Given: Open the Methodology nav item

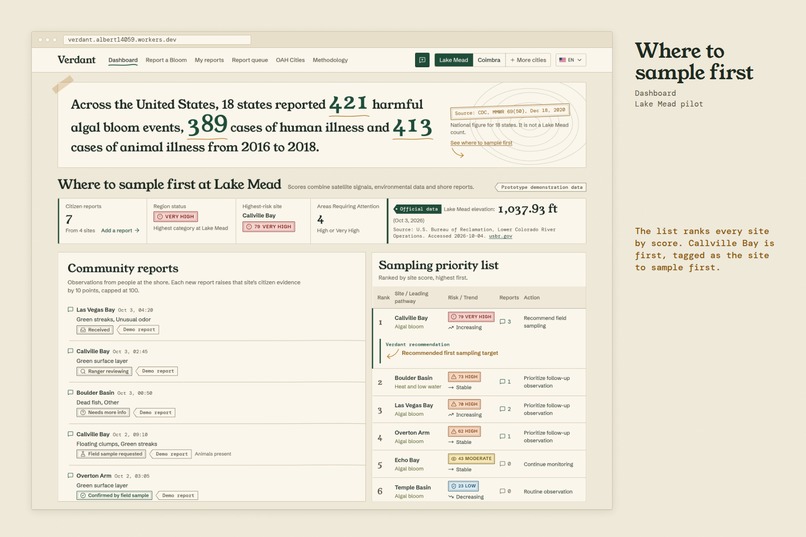Looking at the screenshot, I should pyautogui.click(x=330, y=60).
